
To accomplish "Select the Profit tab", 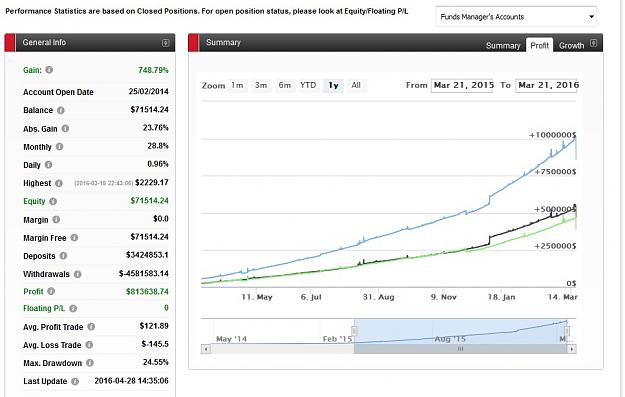I will tap(539, 45).
